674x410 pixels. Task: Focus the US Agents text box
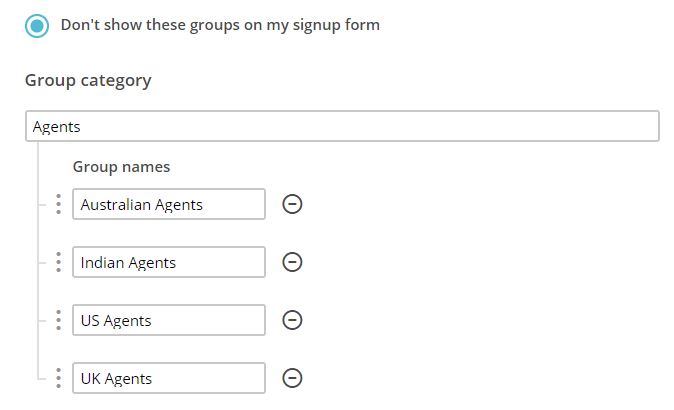click(x=168, y=320)
